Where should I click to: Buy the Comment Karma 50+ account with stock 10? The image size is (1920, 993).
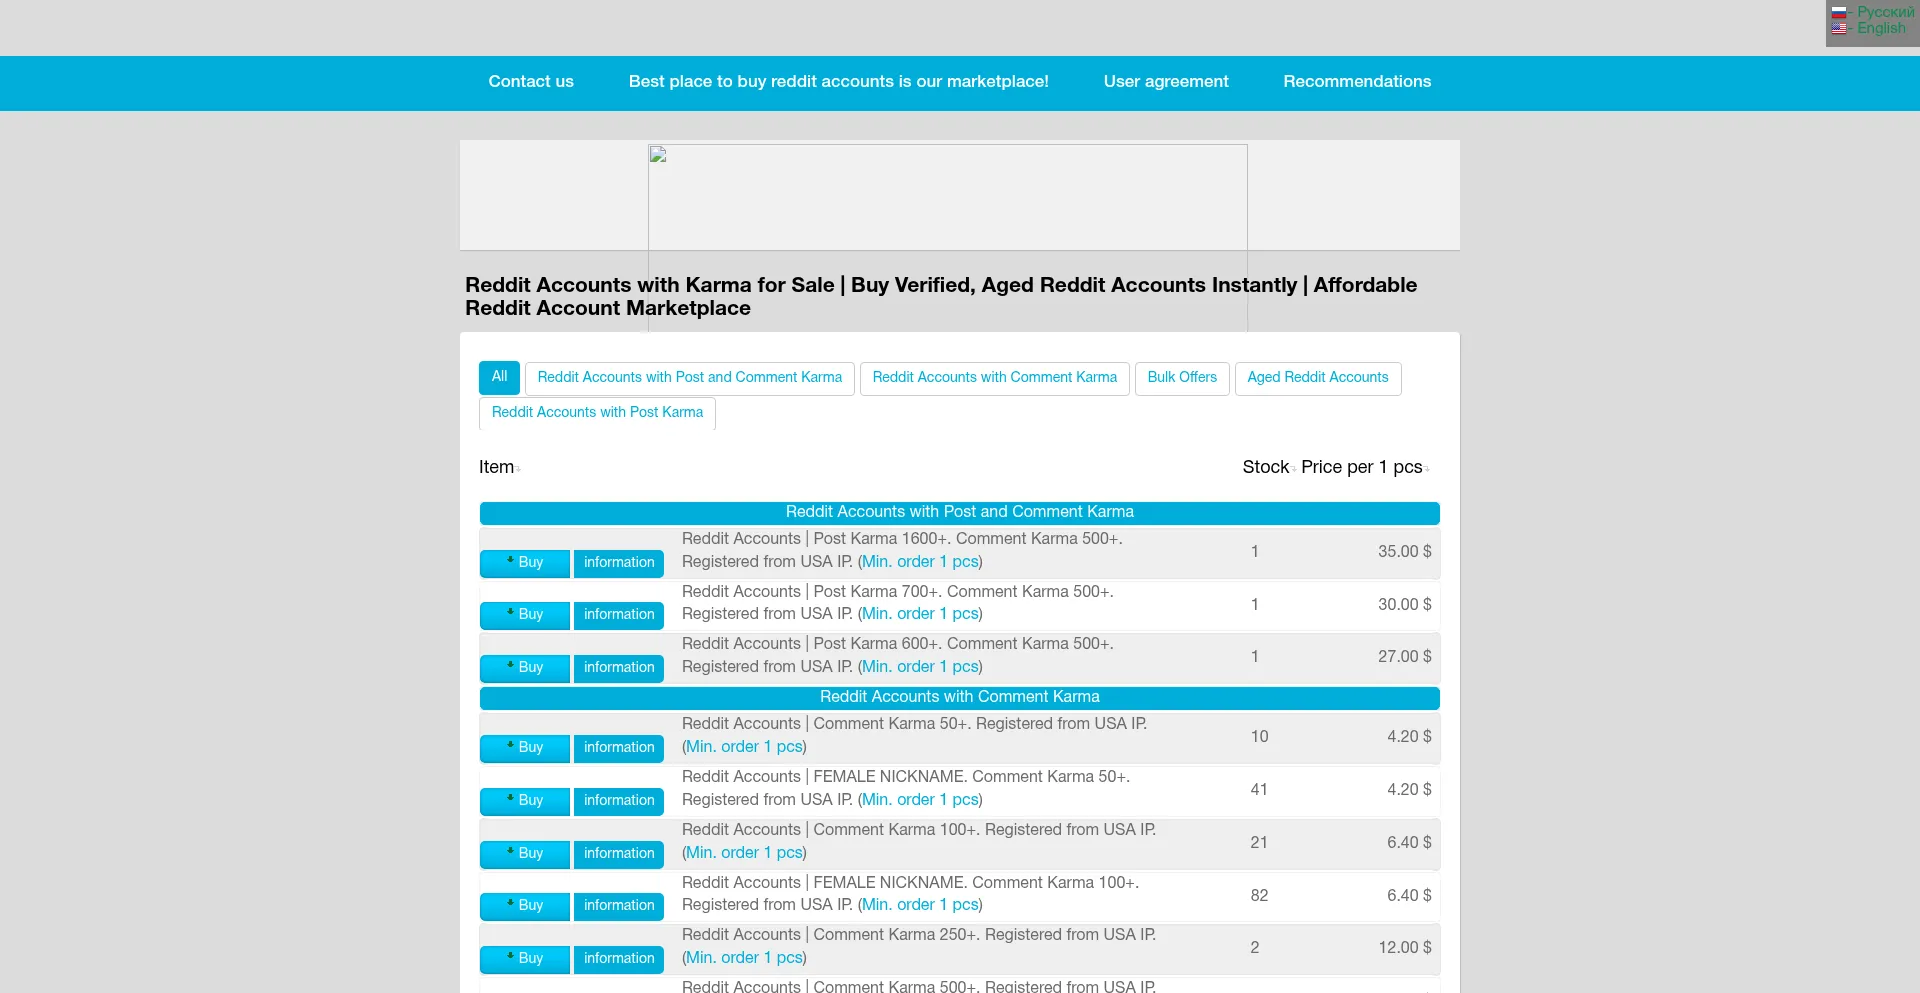[525, 748]
